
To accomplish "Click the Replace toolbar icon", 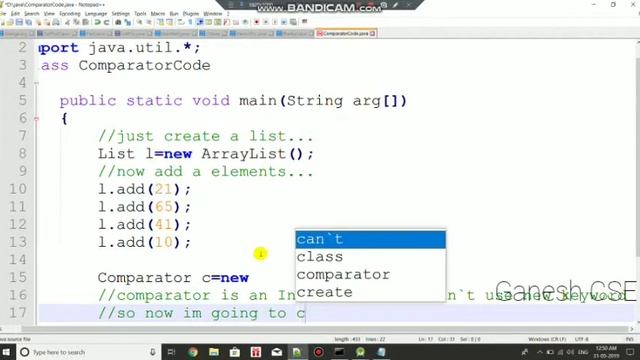I will pos(128,22).
